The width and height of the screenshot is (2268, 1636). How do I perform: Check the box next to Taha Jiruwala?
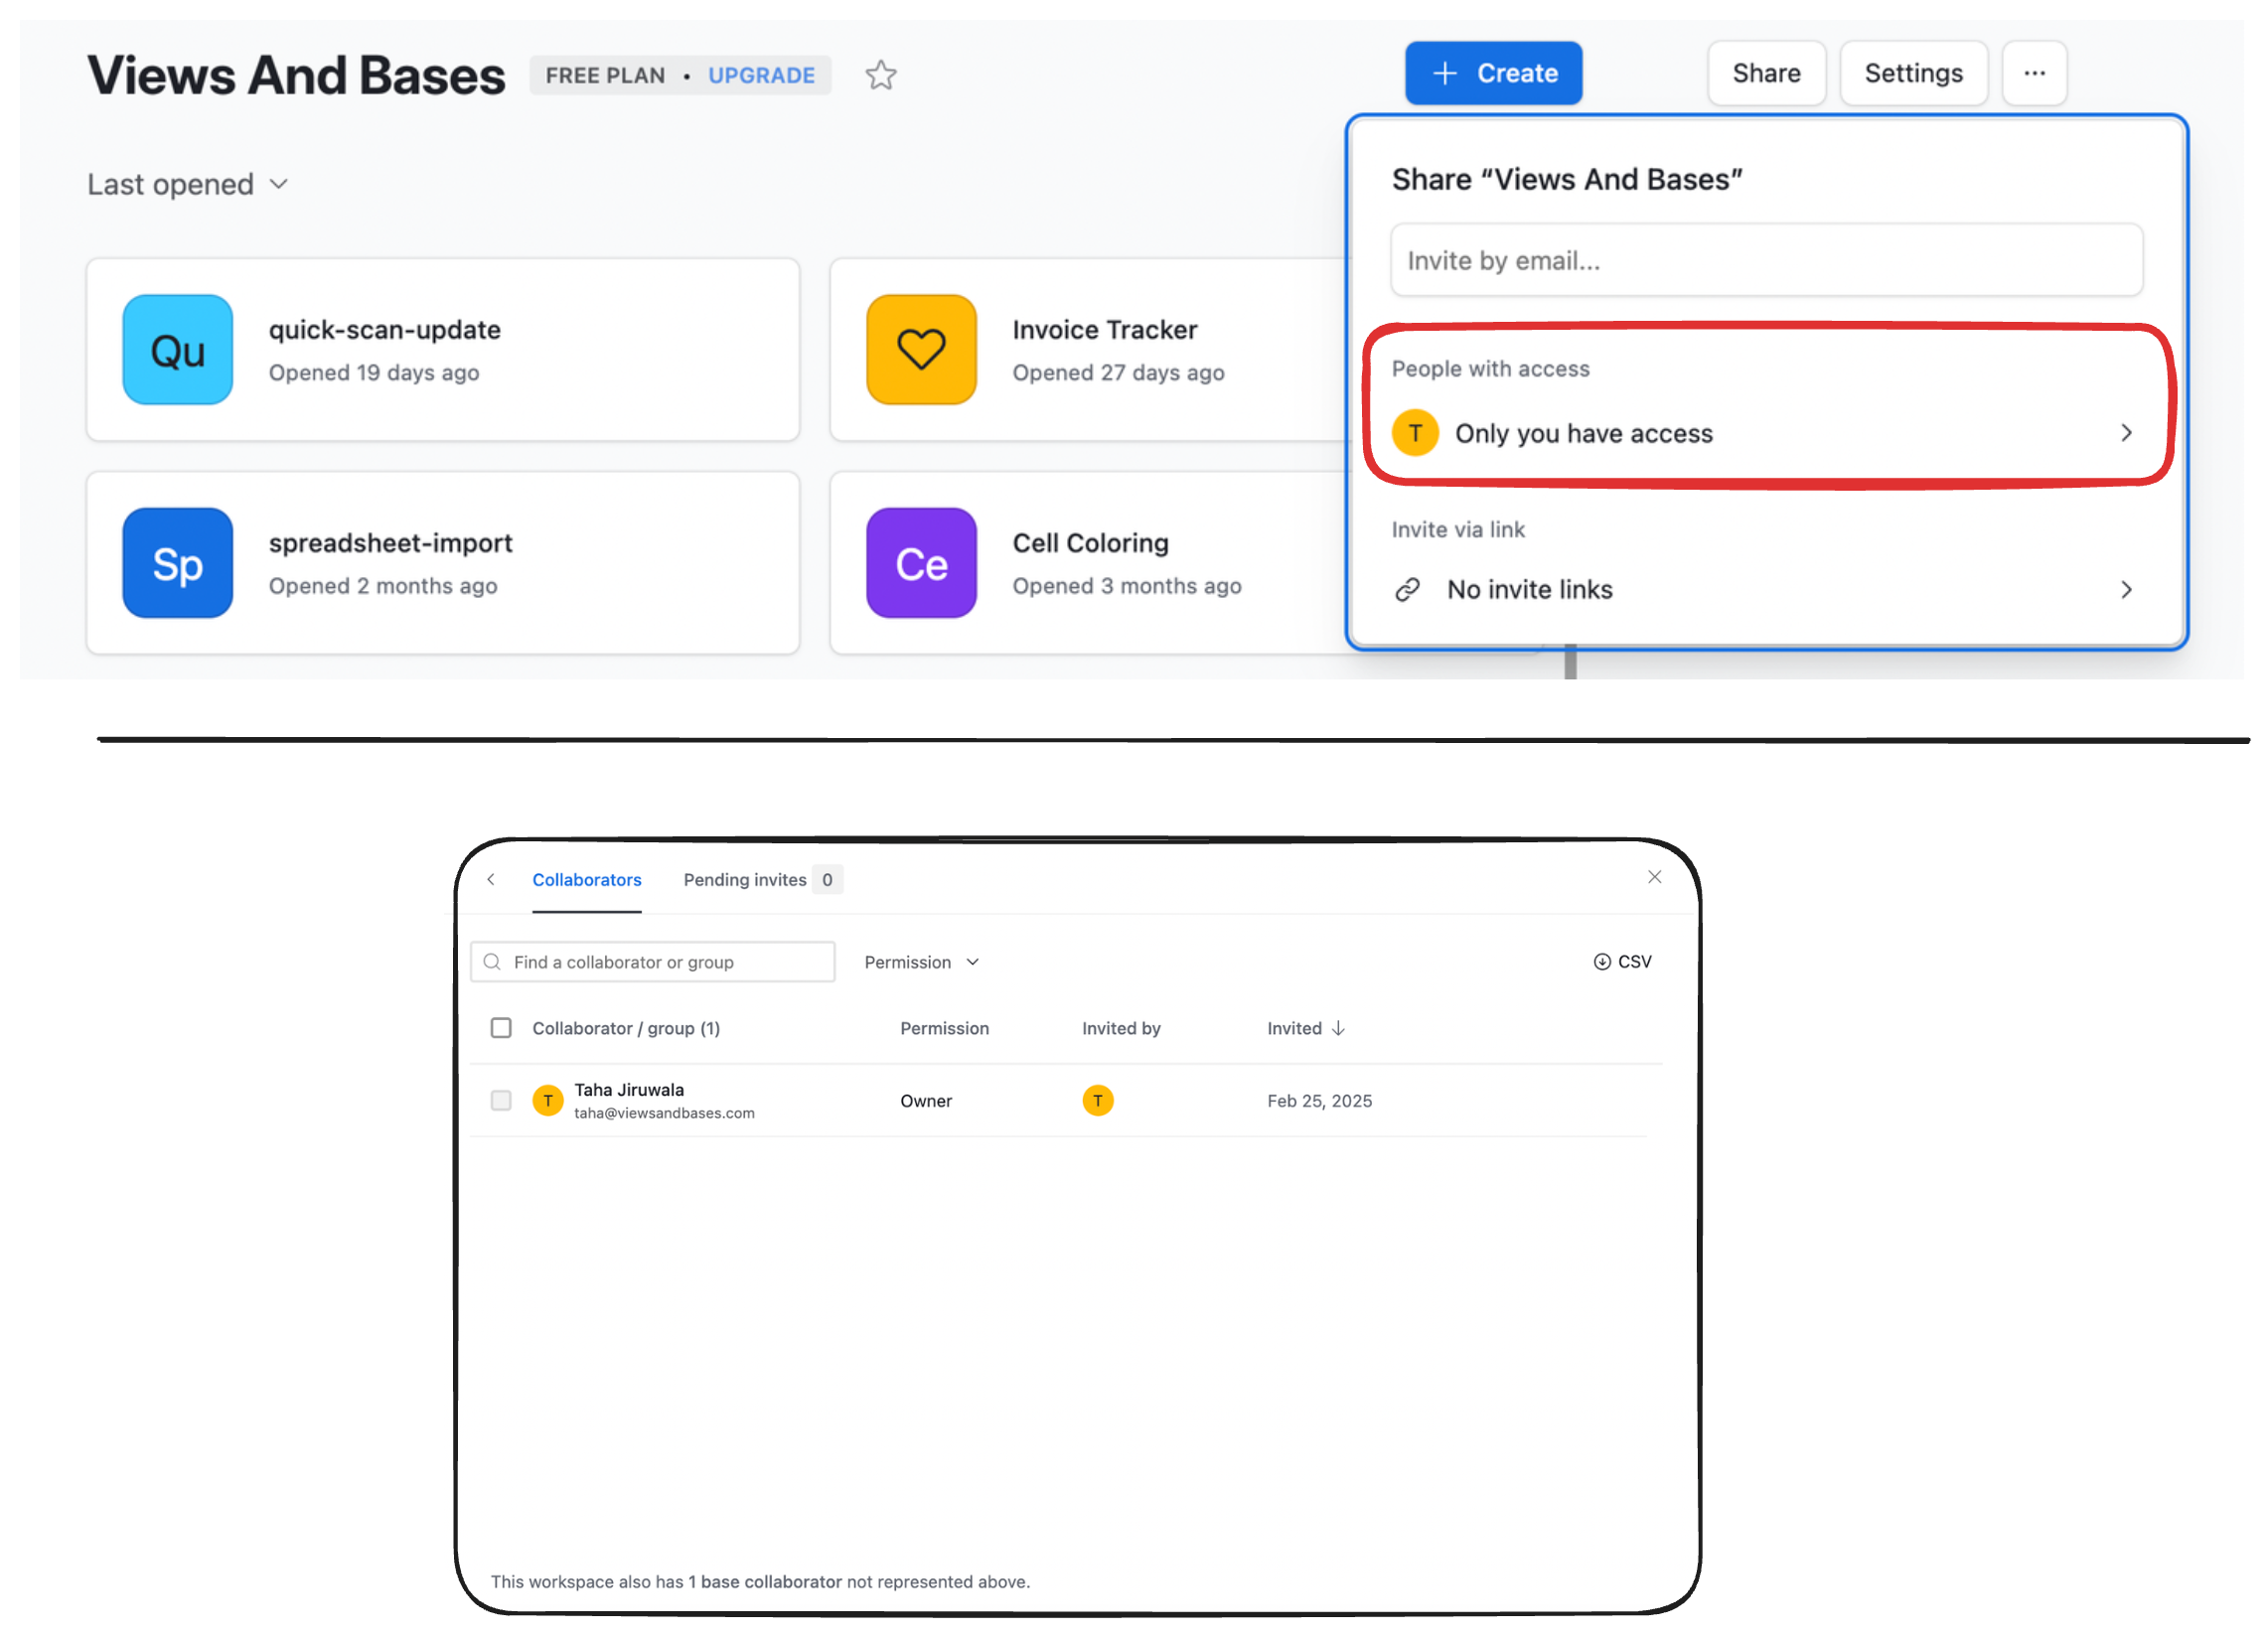[501, 1100]
